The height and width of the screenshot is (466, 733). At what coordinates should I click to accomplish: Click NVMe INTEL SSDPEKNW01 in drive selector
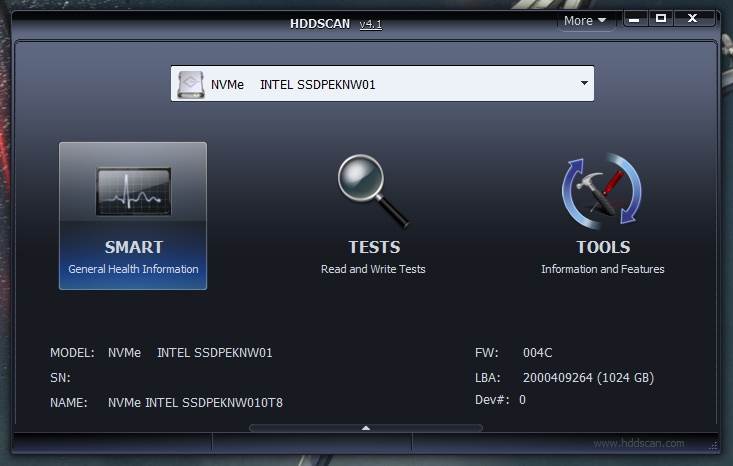292,85
